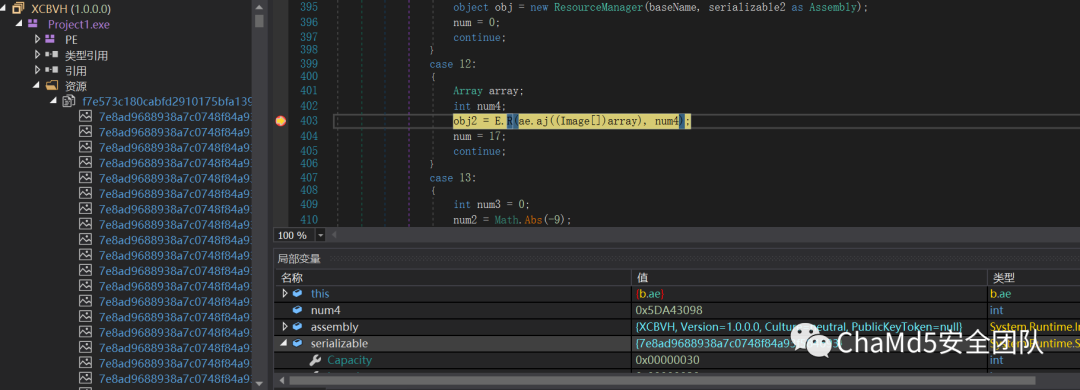Viewport: 1080px width, 390px height.
Task: Click the 'this' variable name
Action: point(320,294)
